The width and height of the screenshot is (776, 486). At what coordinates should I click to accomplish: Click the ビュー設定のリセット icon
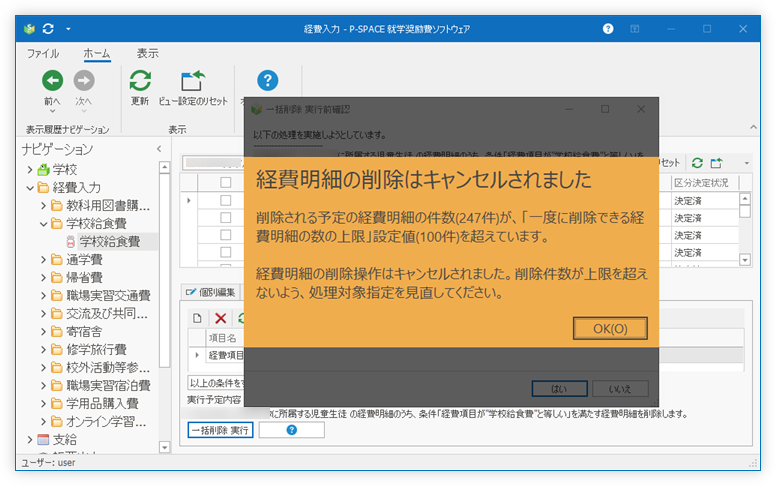click(x=193, y=81)
